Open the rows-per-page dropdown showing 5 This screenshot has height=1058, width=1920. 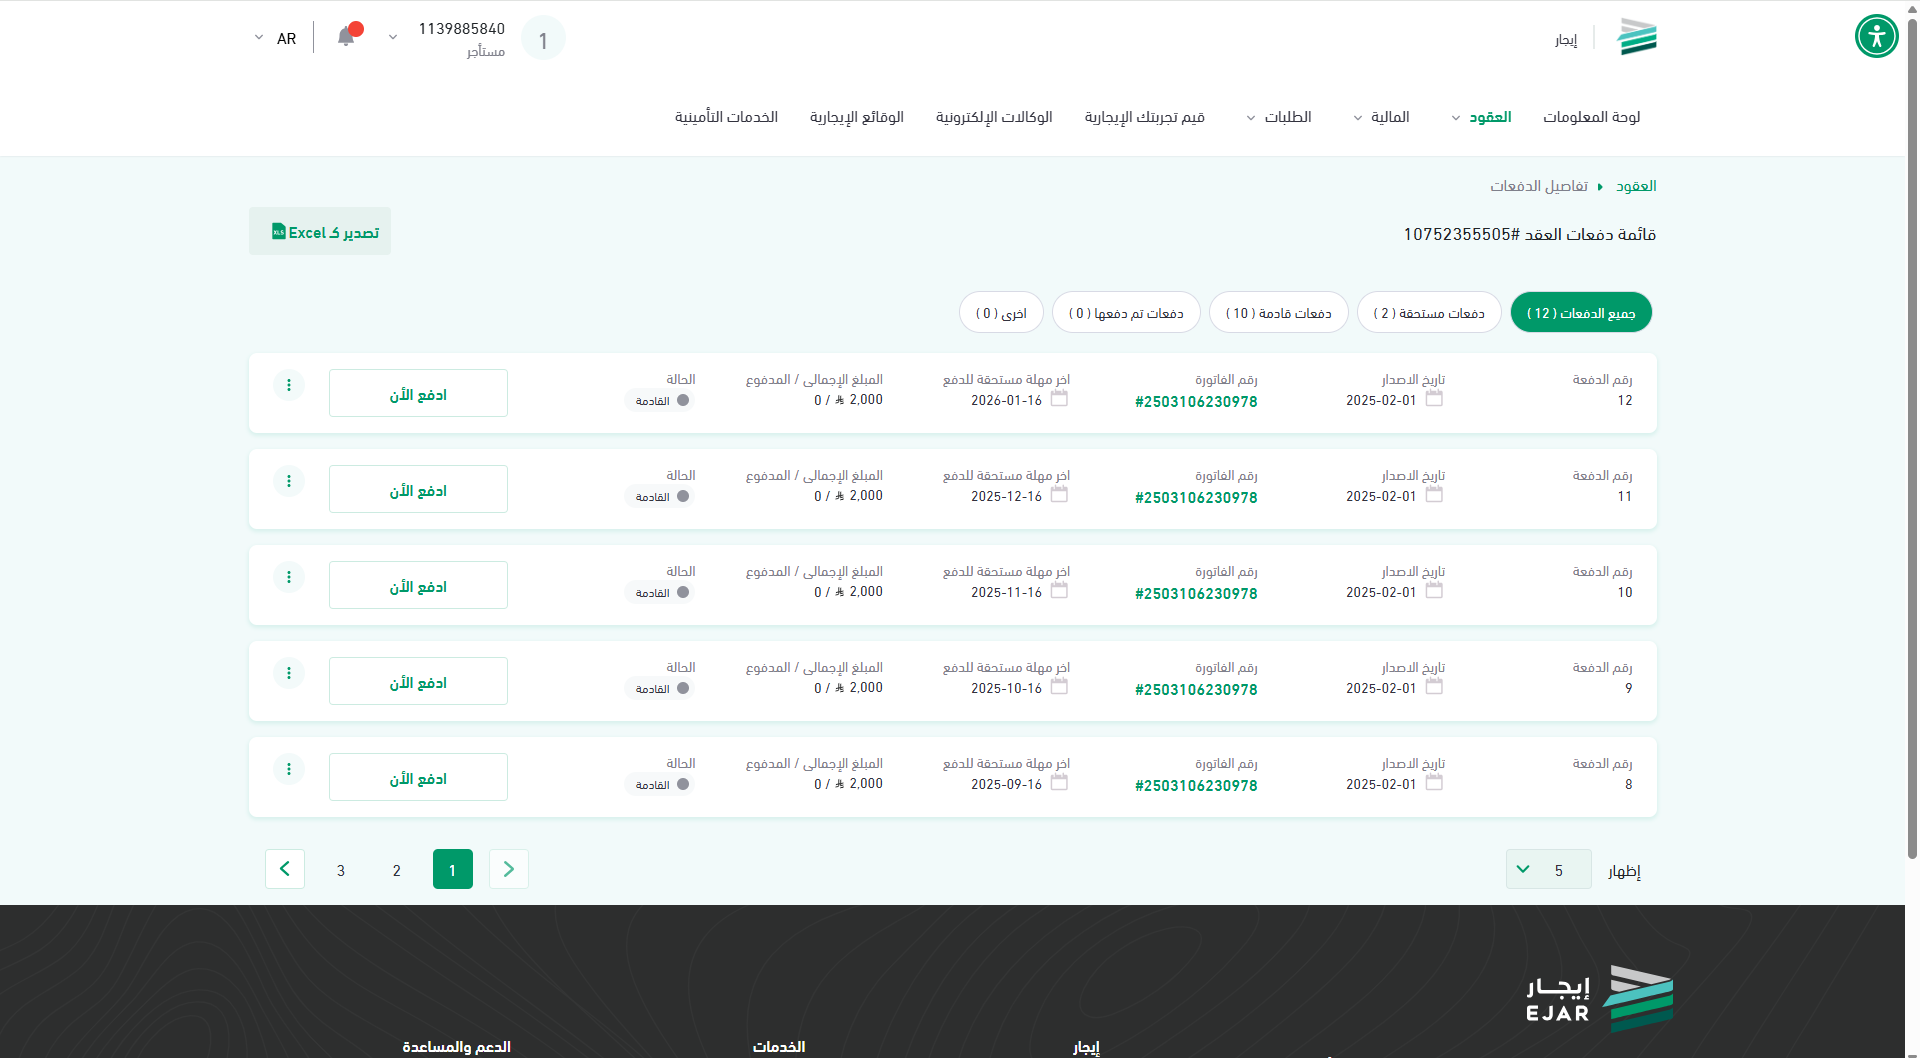coord(1547,870)
